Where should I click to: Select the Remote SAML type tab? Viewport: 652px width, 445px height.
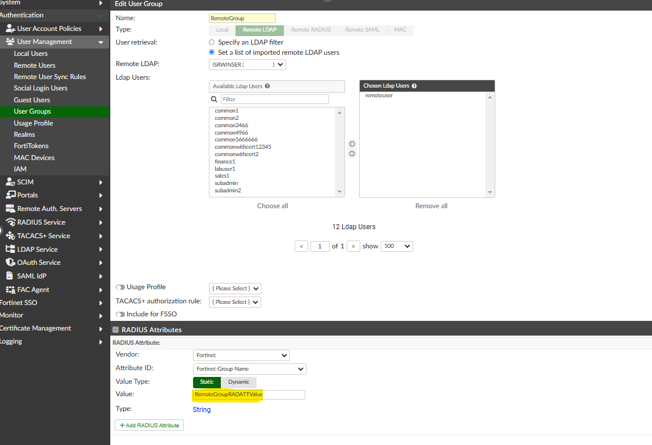click(x=362, y=30)
